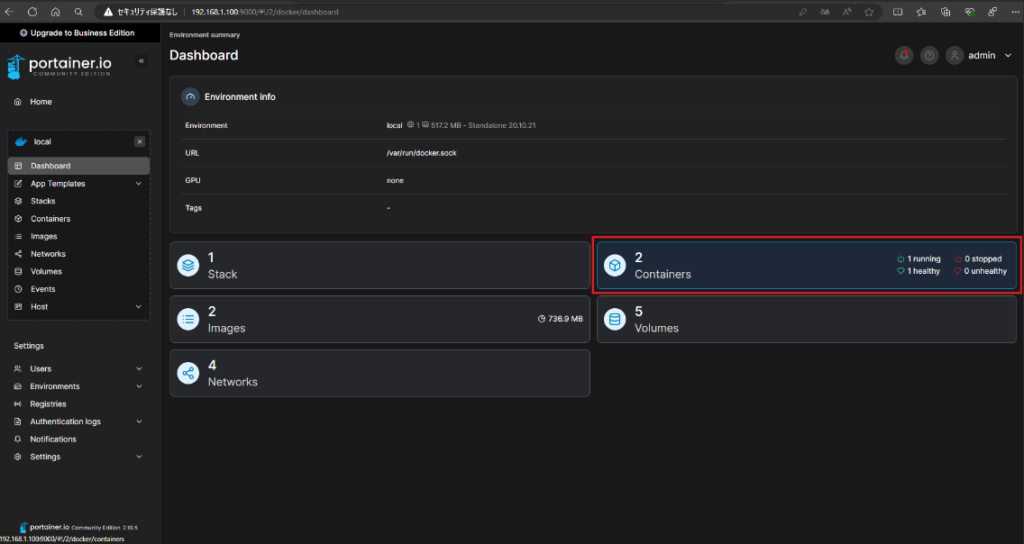This screenshot has width=1024, height=544.
Task: Click the portainer.io logo
Action: tap(59, 66)
